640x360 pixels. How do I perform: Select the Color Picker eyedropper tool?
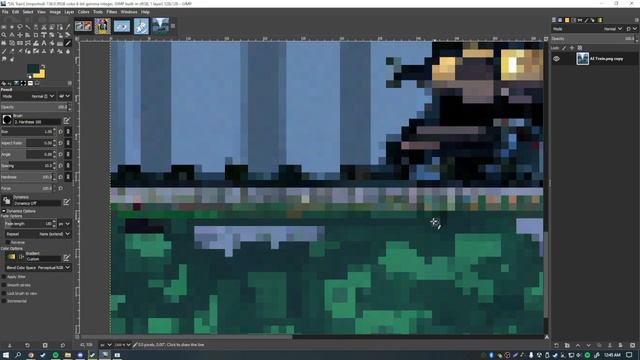coord(68,27)
